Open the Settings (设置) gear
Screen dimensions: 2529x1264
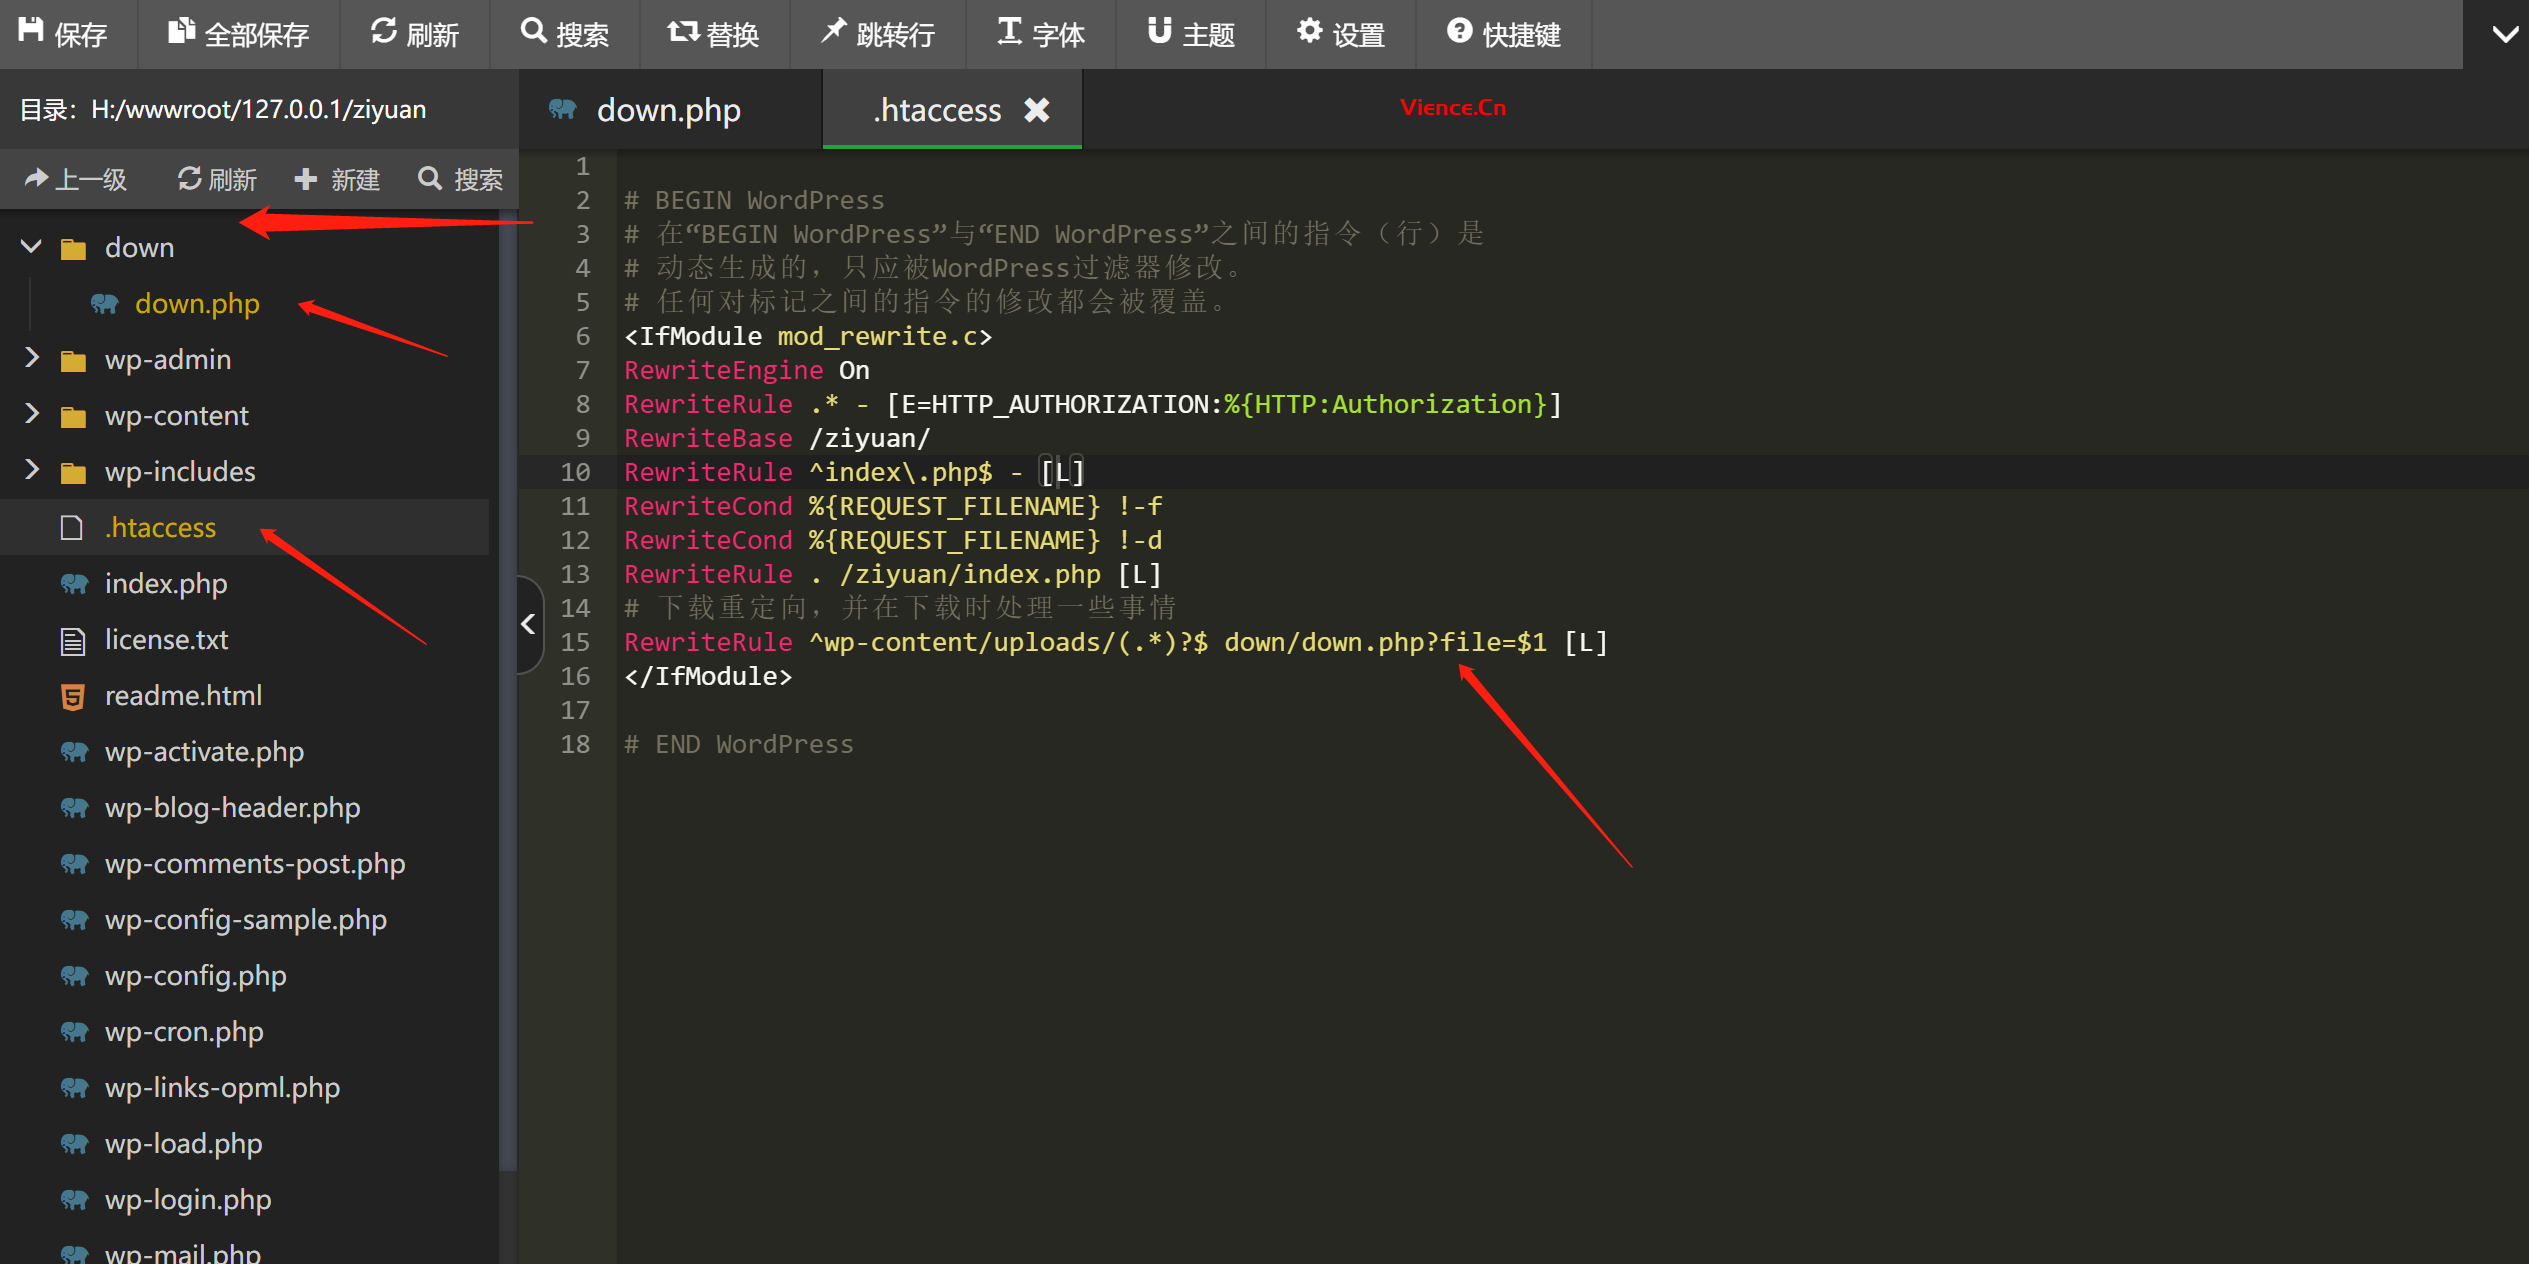(x=1309, y=32)
